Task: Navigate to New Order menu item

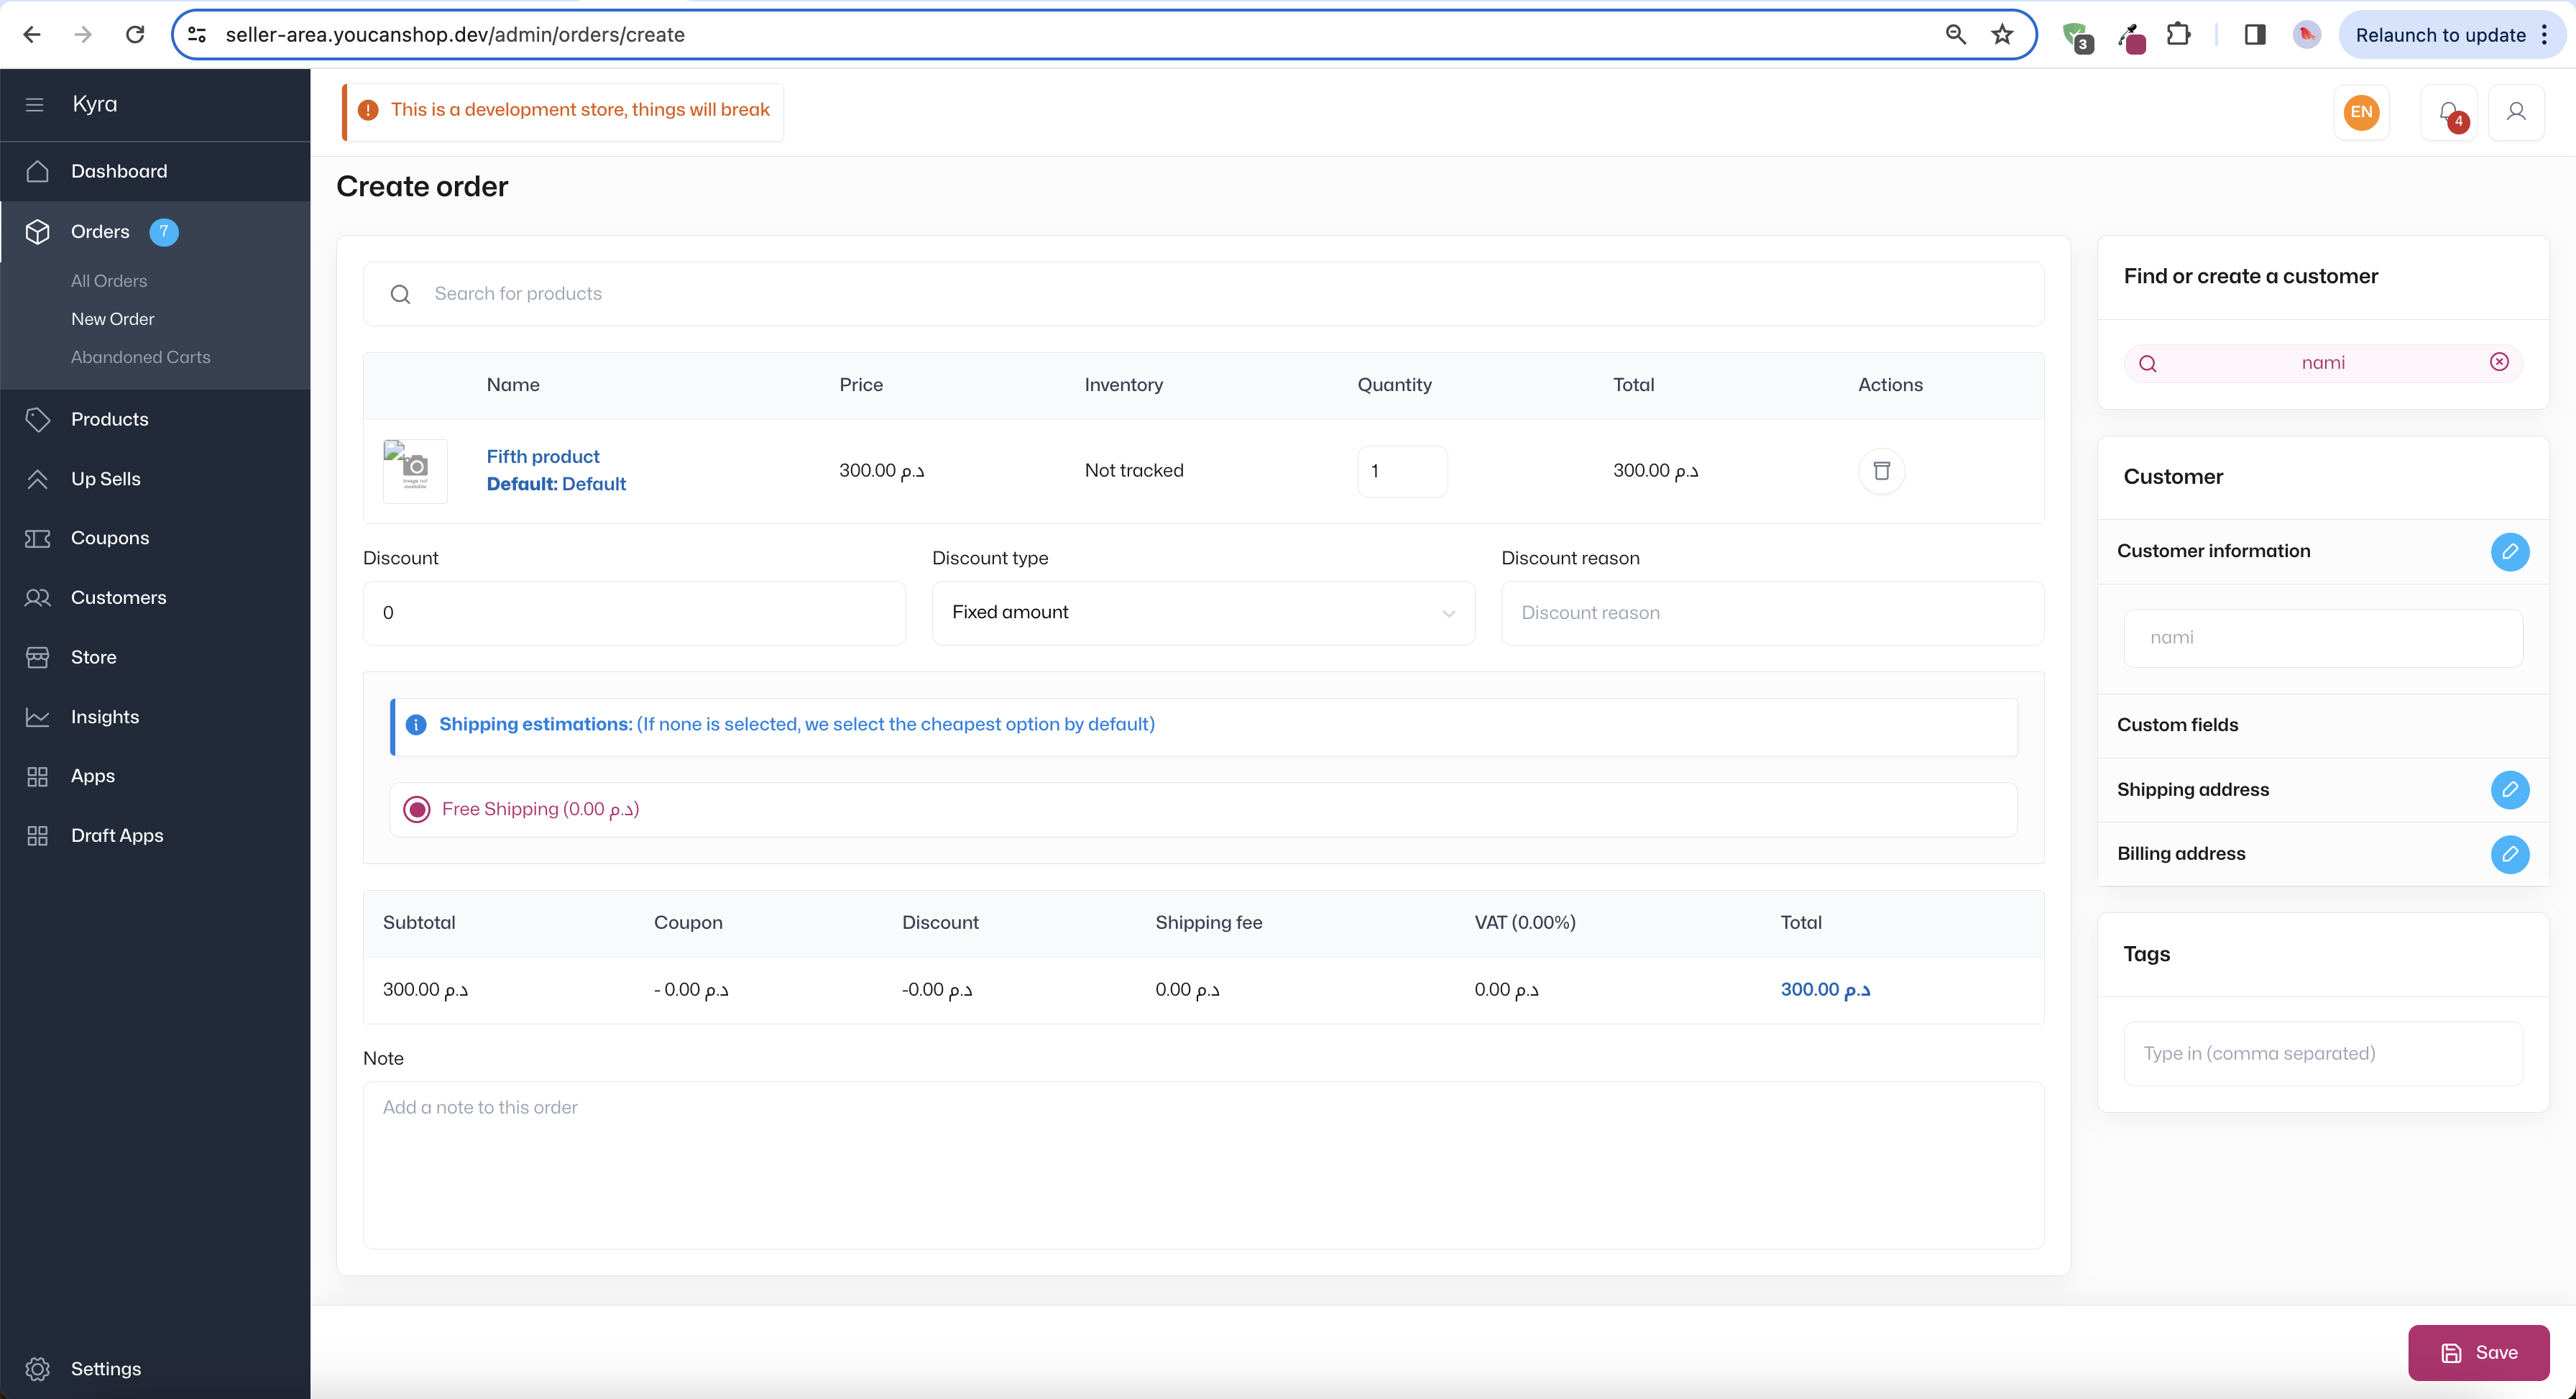Action: coord(112,318)
